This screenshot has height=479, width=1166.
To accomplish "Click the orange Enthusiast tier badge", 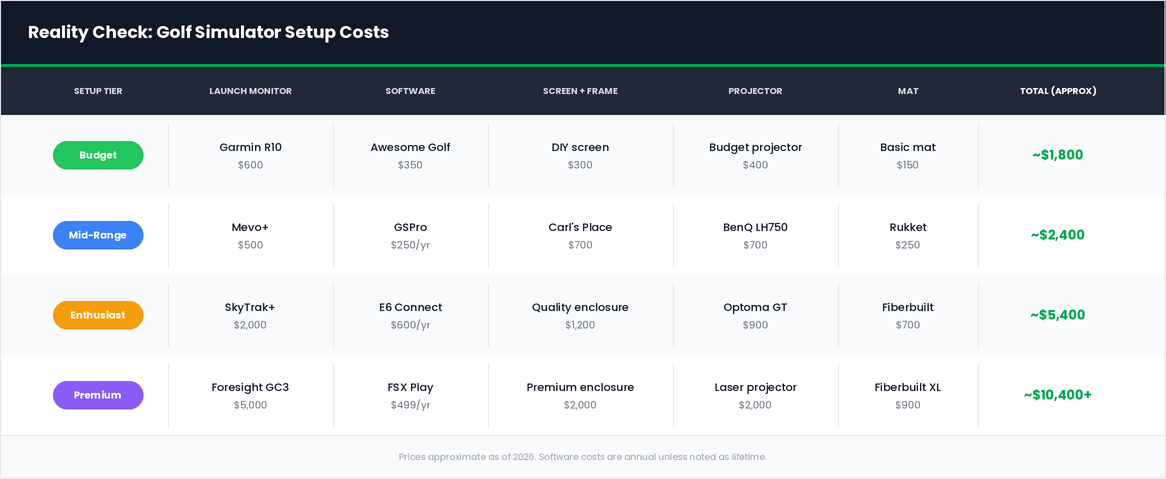I will (x=98, y=315).
